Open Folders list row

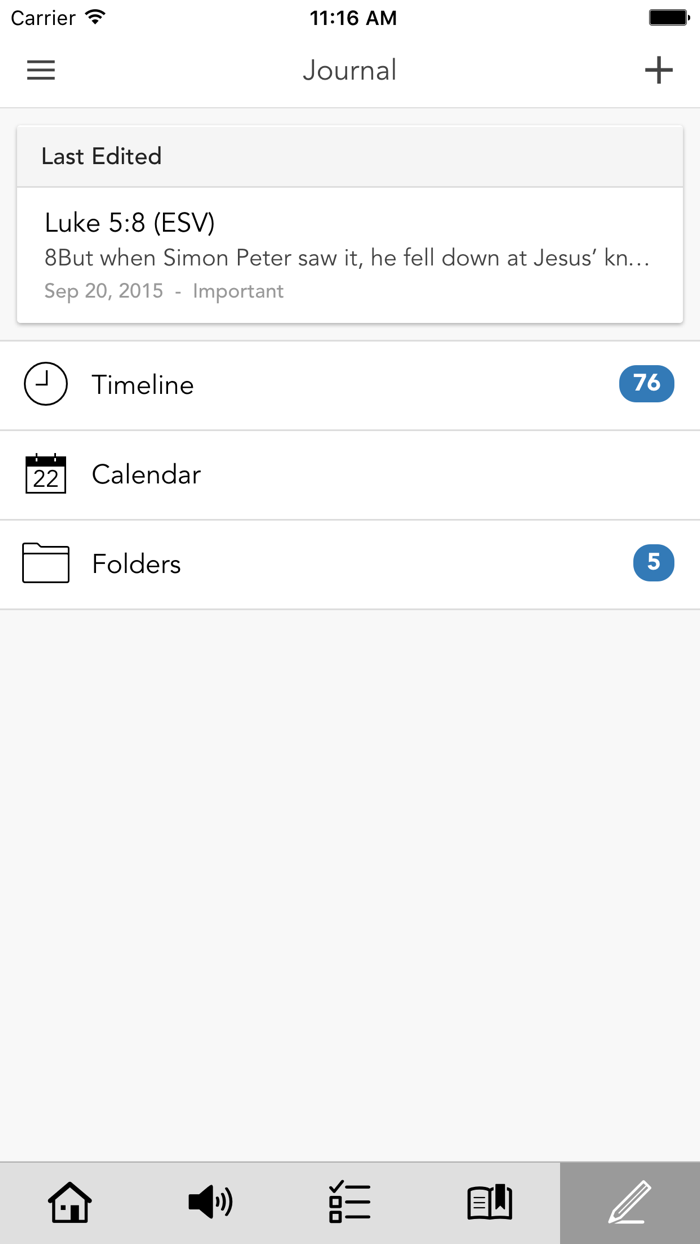(136, 563)
